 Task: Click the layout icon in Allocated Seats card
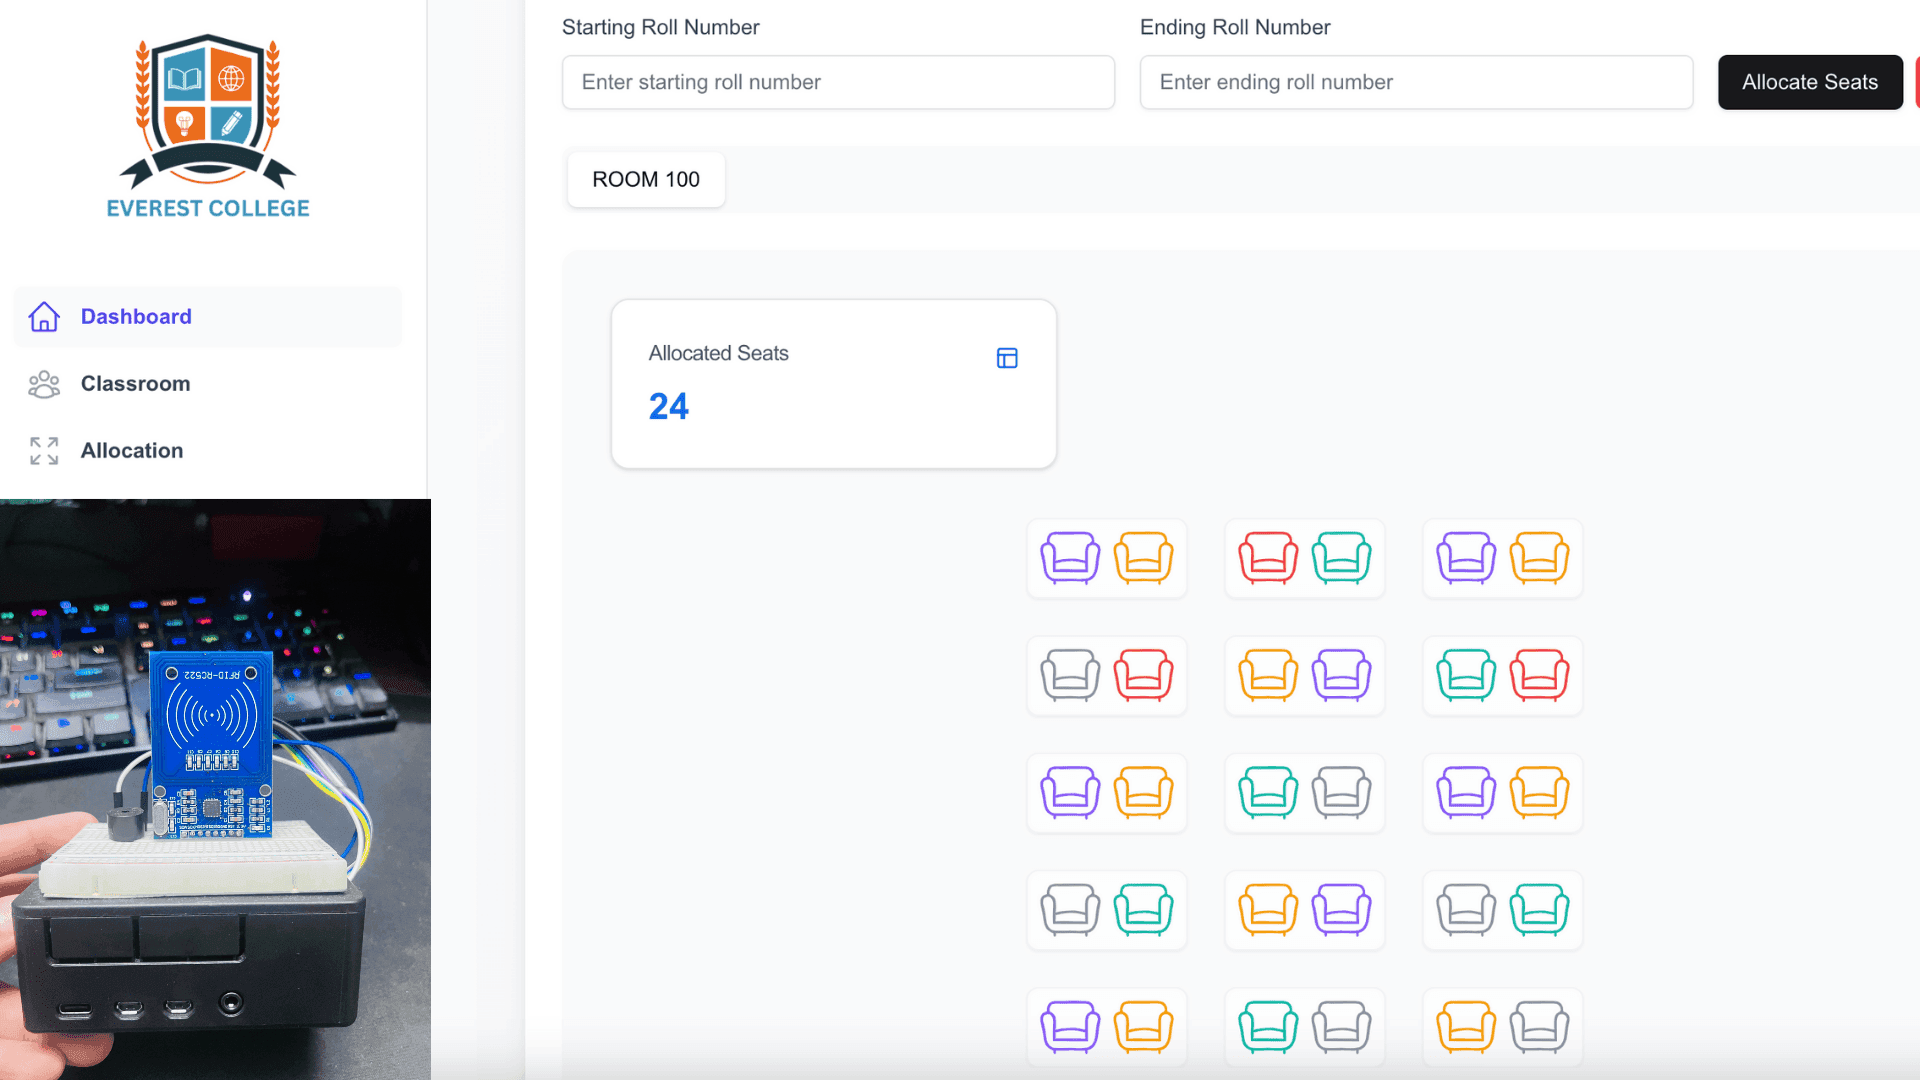tap(1007, 358)
